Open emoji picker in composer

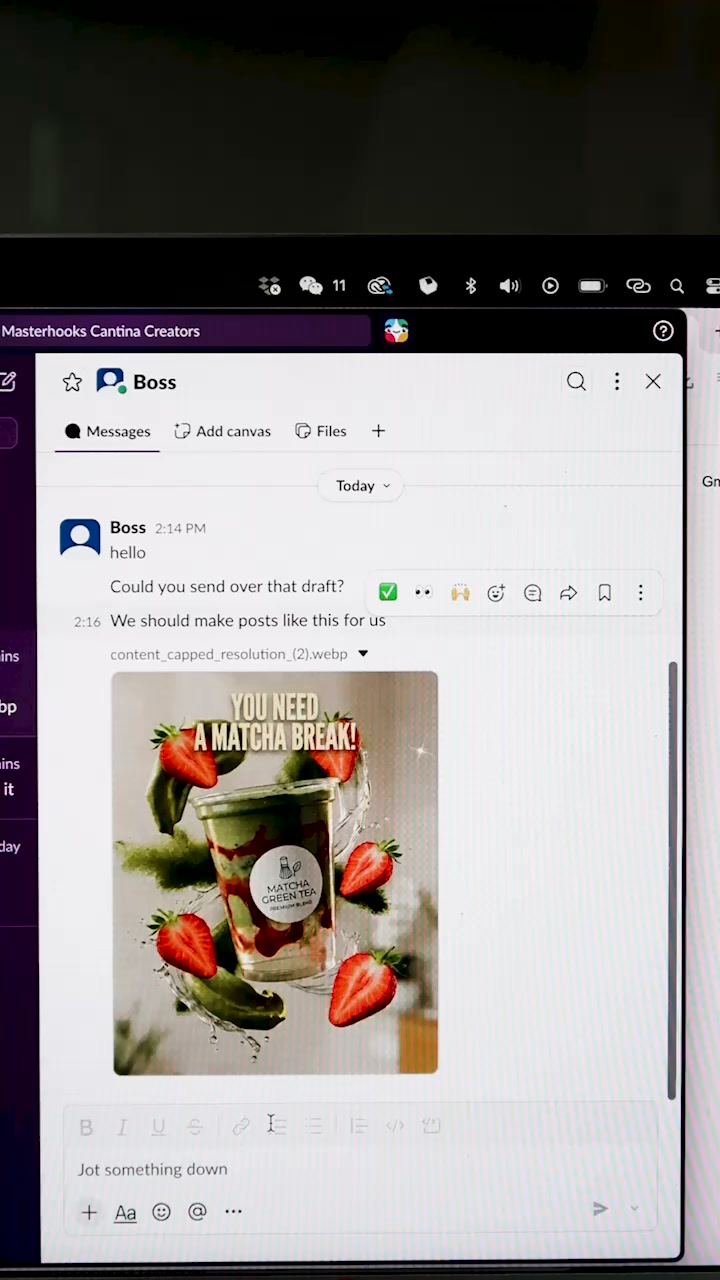[x=161, y=1212]
